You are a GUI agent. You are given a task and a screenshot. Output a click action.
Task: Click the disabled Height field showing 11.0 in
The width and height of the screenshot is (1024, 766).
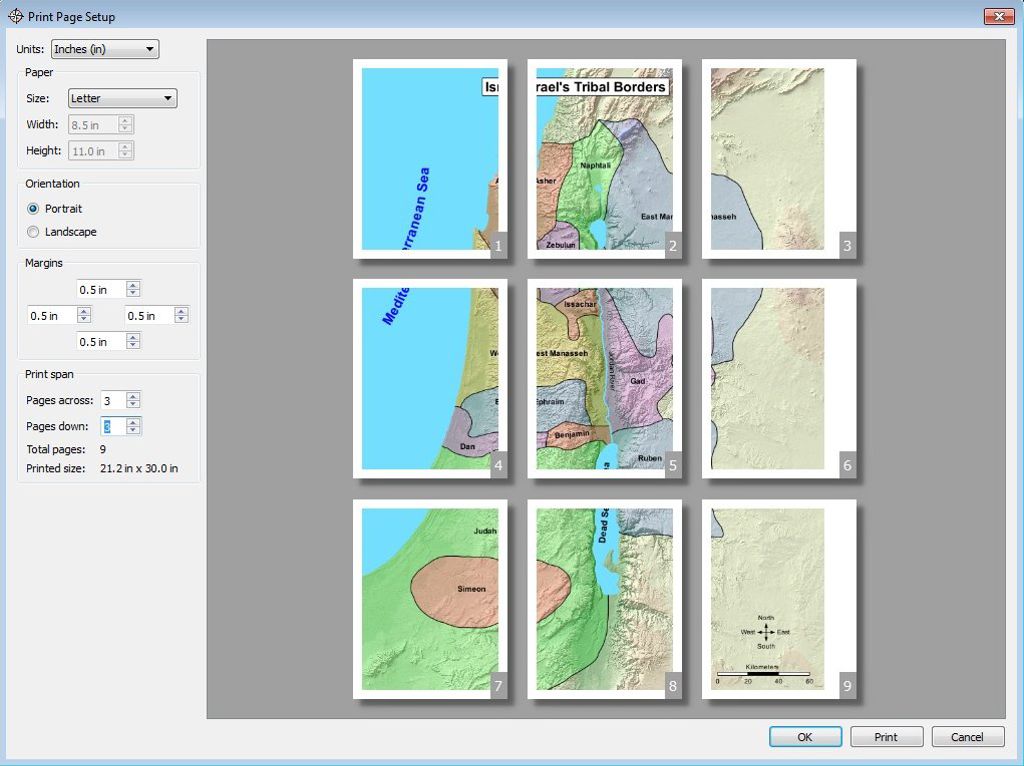point(93,151)
